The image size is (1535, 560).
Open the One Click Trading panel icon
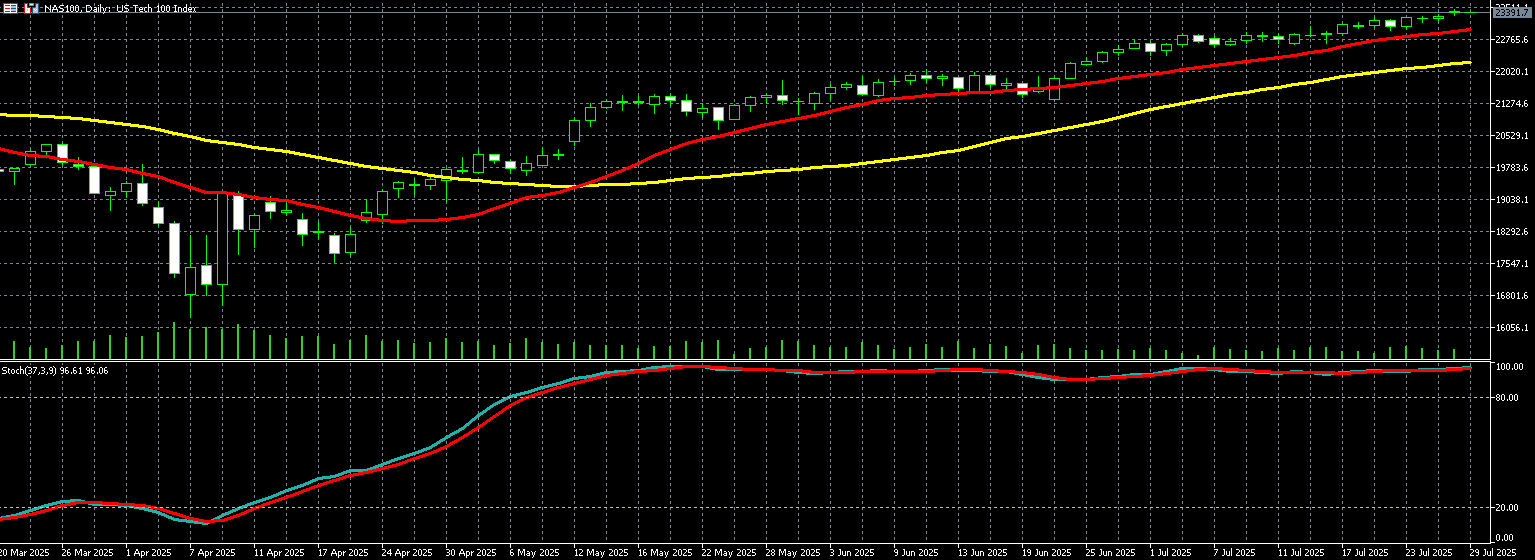[31, 8]
